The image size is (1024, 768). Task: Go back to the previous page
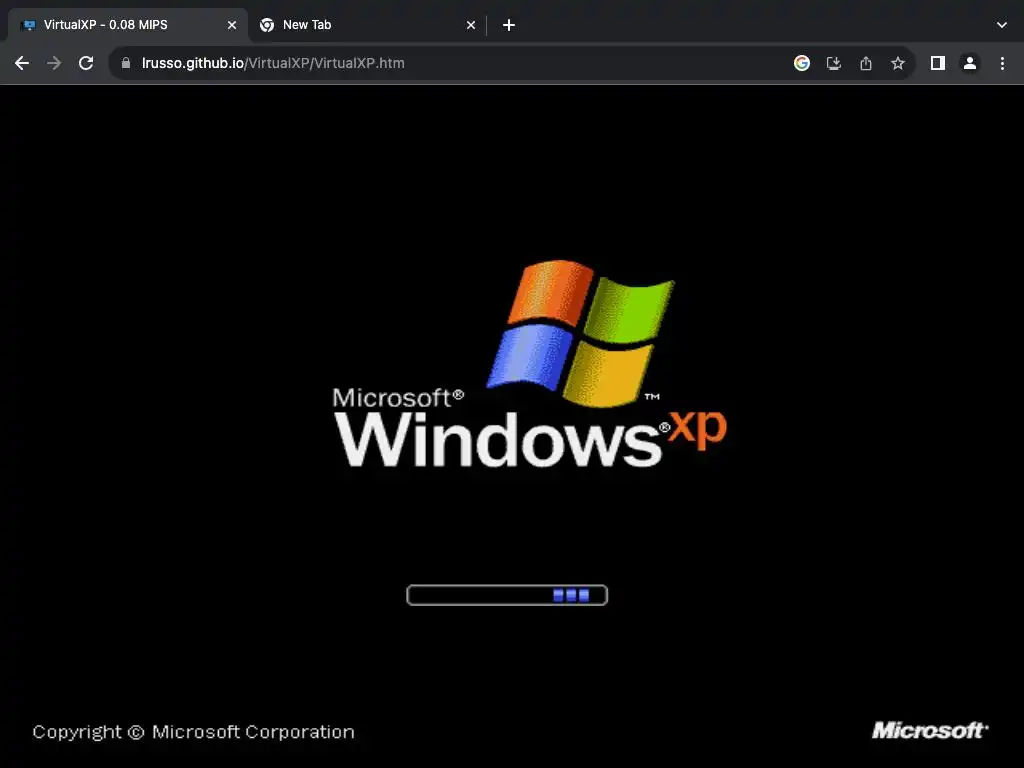coord(22,63)
